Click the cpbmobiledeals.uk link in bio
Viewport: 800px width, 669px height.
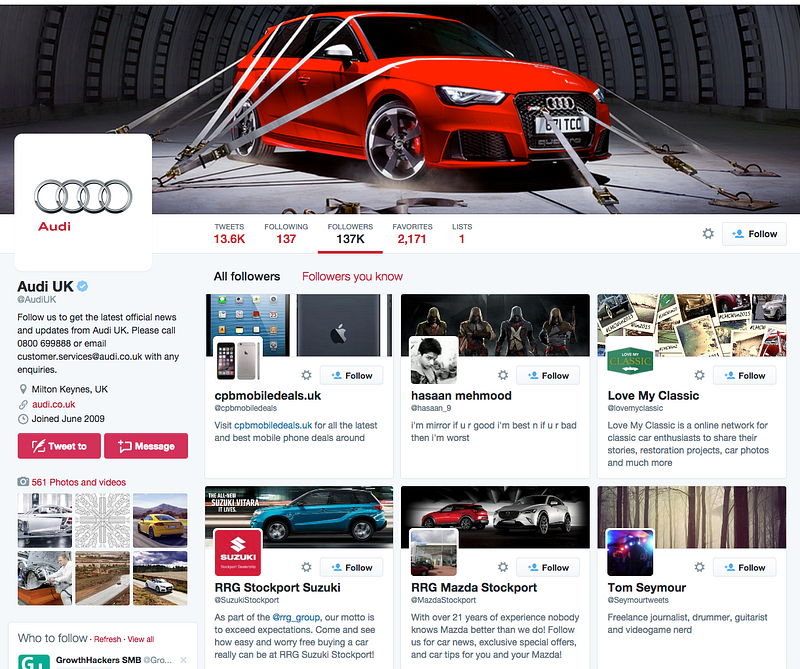pos(273,425)
